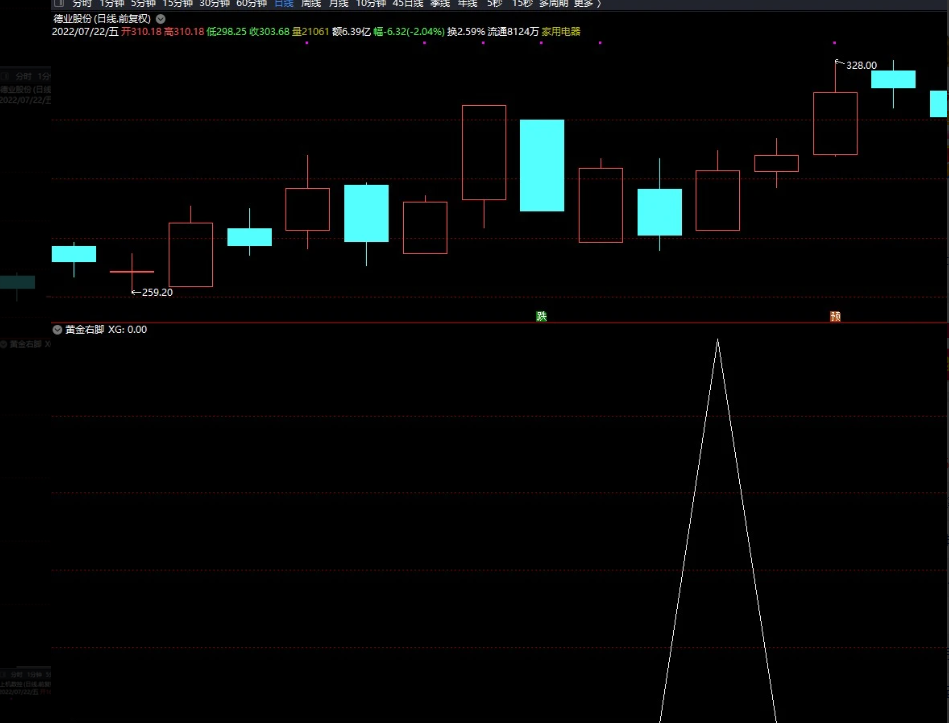This screenshot has height=723, width=949.
Task: Select the large cyan candlestick in mid-chart
Action: pyautogui.click(x=542, y=165)
